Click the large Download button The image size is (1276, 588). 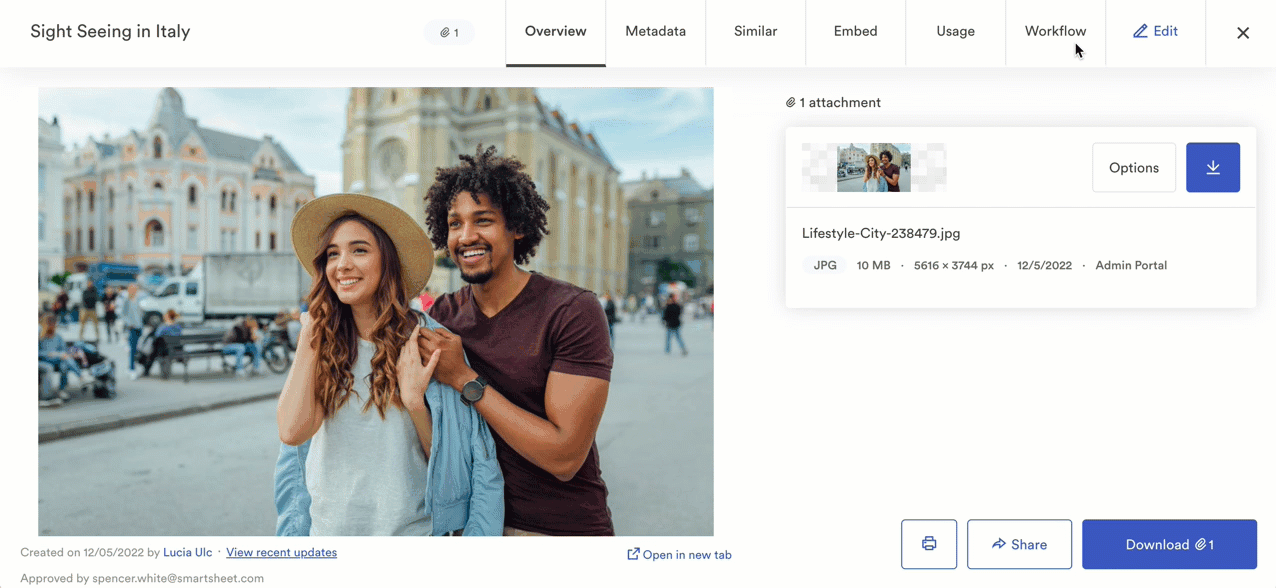(1169, 544)
